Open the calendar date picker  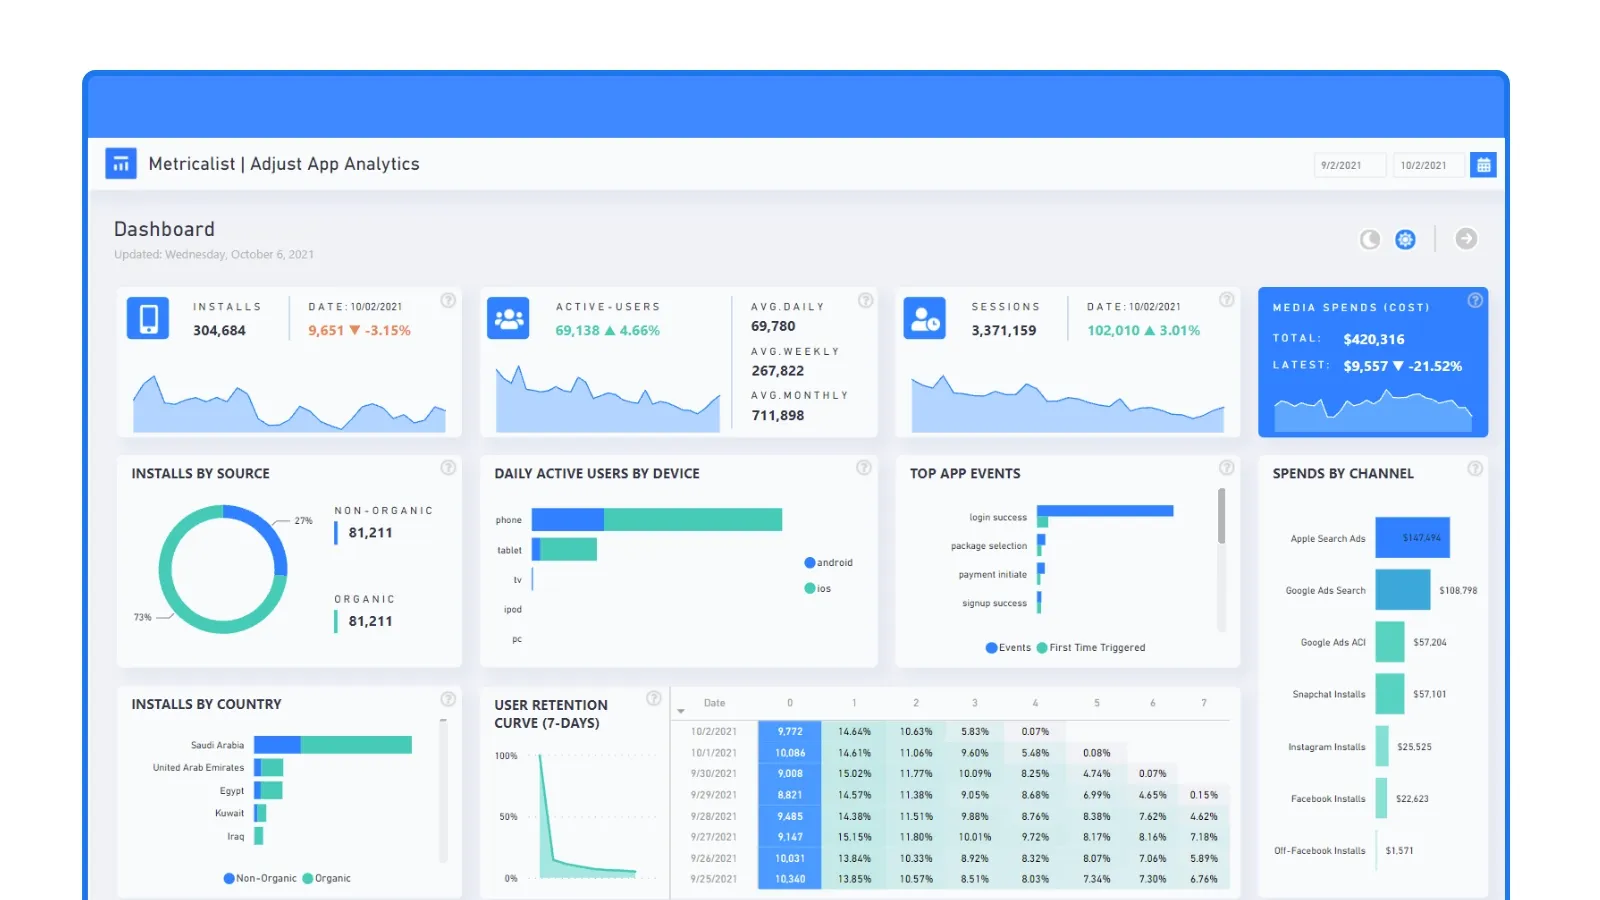tap(1483, 165)
